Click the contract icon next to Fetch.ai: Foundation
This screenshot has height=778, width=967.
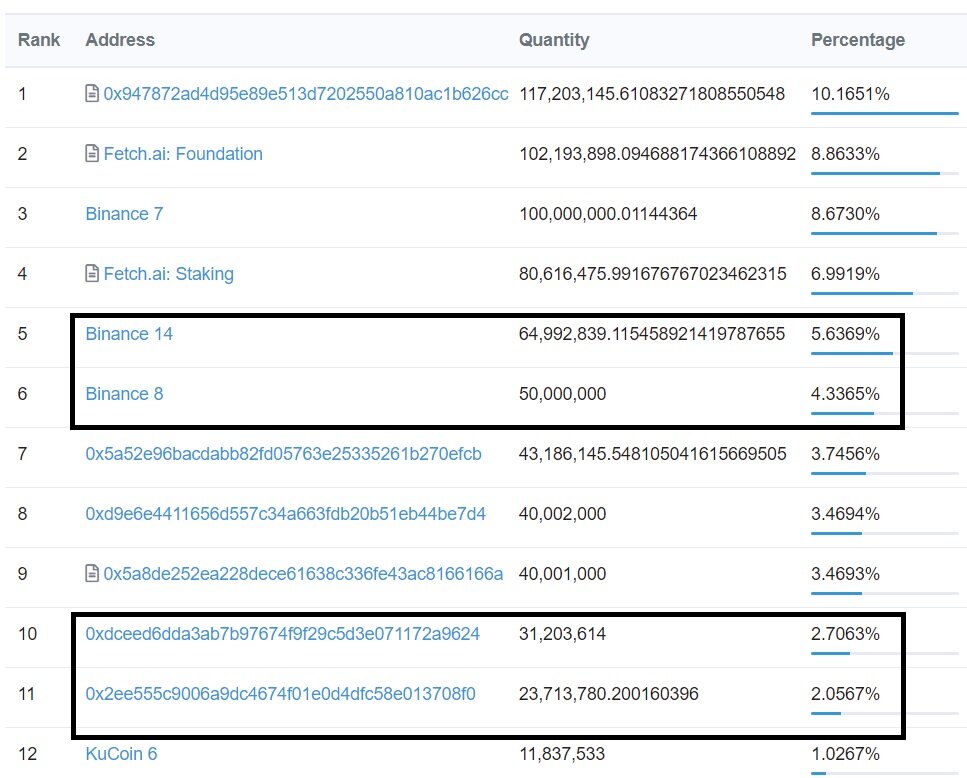tap(92, 154)
